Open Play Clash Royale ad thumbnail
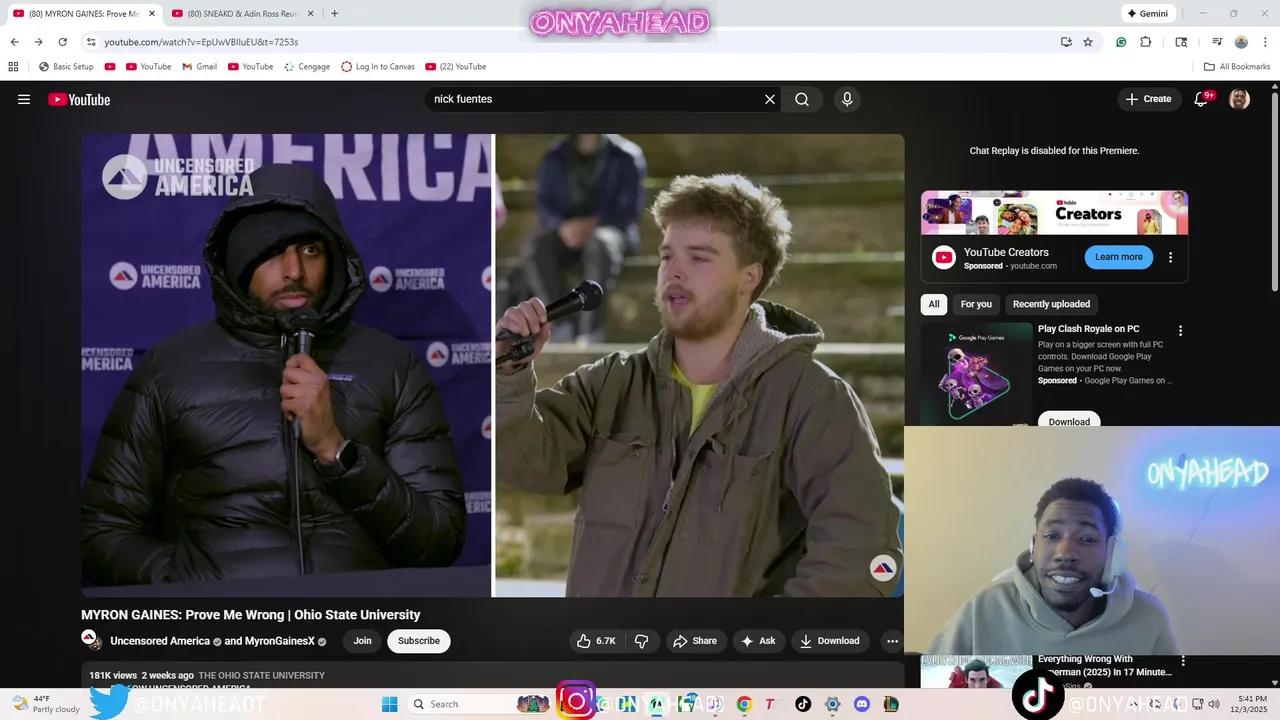1280x720 pixels. click(977, 374)
